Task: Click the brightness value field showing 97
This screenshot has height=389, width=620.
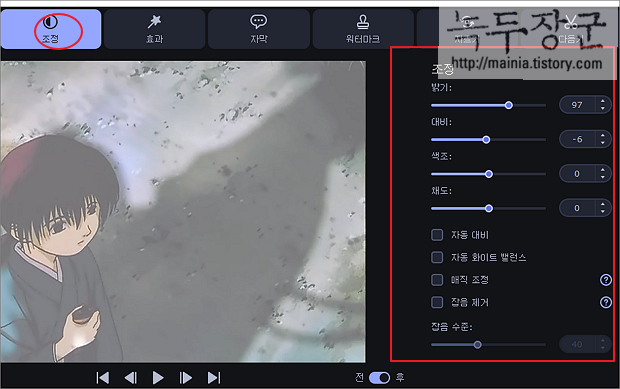Action: (577, 105)
